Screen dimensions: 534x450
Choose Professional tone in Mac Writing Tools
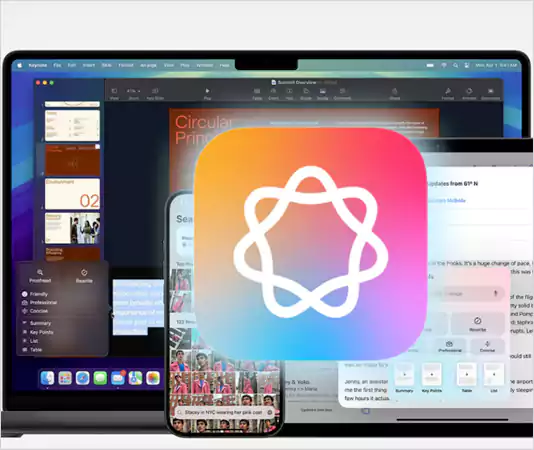(39, 302)
